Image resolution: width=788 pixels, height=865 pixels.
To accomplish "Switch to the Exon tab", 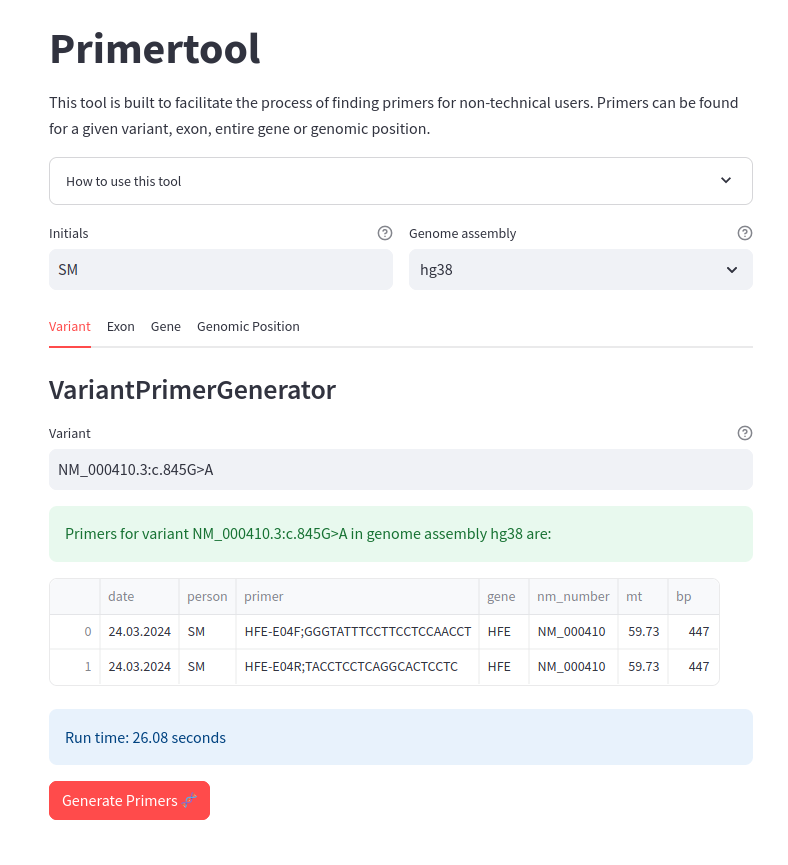I will [121, 327].
